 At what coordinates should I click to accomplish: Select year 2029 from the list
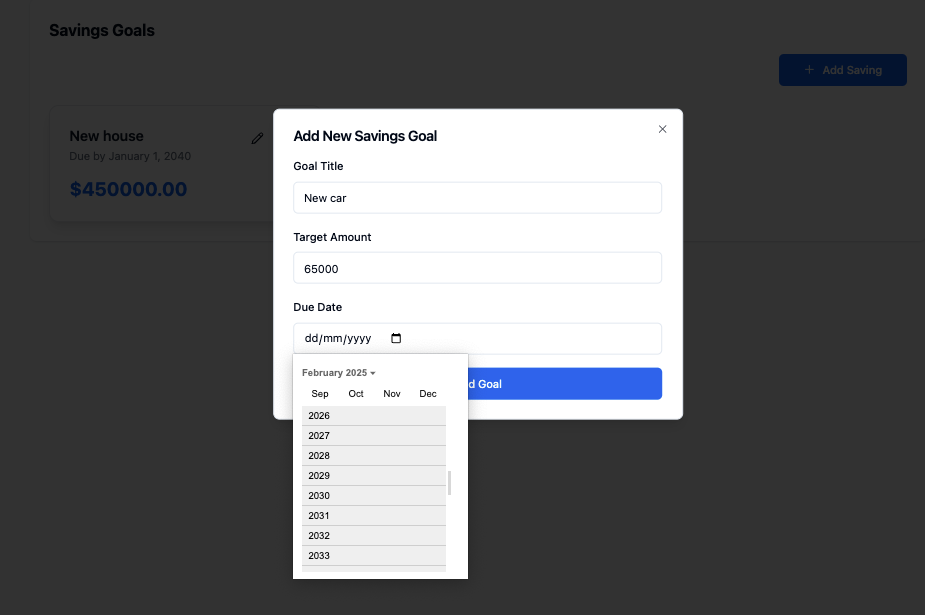point(373,475)
